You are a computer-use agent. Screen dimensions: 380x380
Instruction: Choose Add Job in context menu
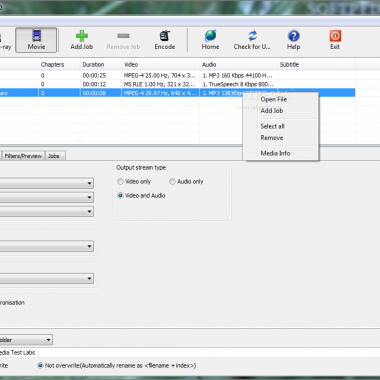pos(272,111)
